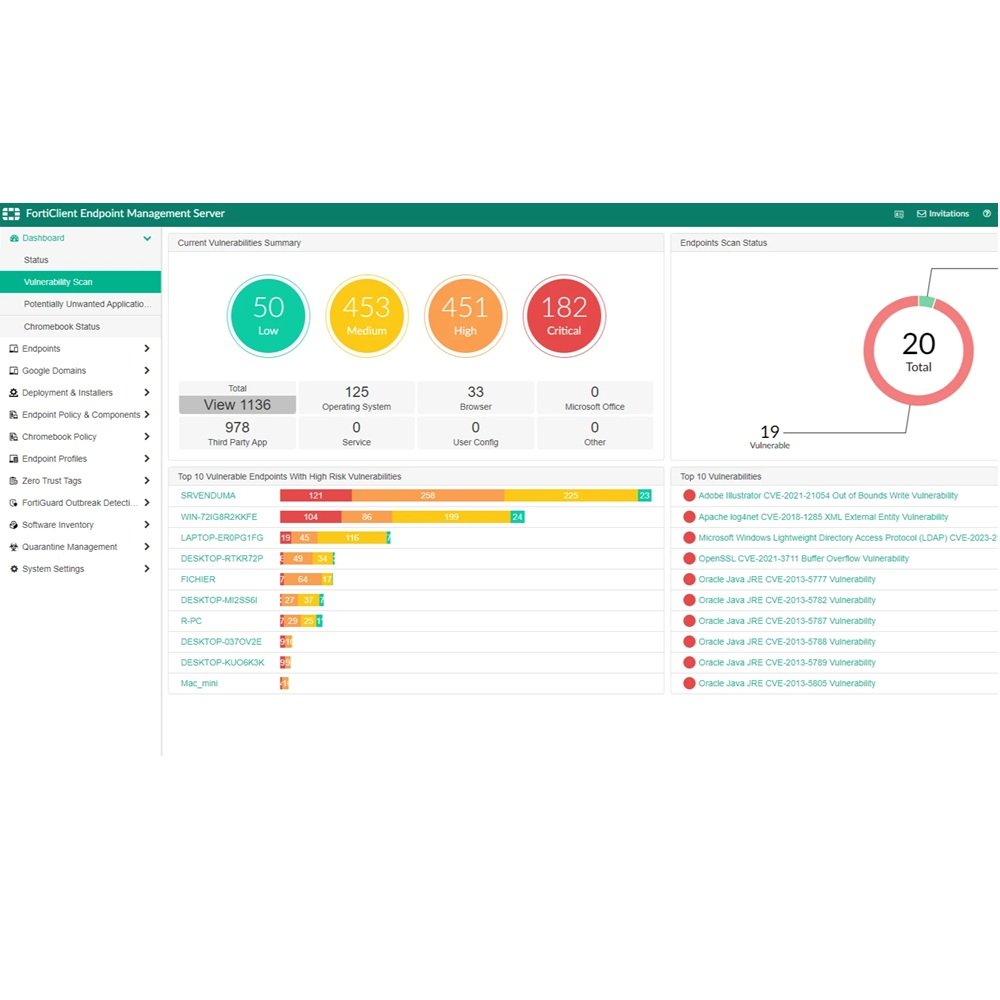Screen dimensions: 1000x1000
Task: Expand the System Settings arrow
Action: 147,569
